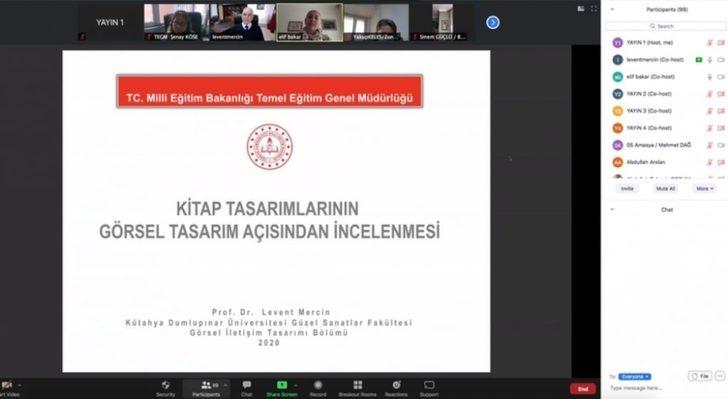The height and width of the screenshot is (399, 728).
Task: Click camera icon for 05 Amasya / Mehmet DAĞ
Action: pyautogui.click(x=721, y=145)
